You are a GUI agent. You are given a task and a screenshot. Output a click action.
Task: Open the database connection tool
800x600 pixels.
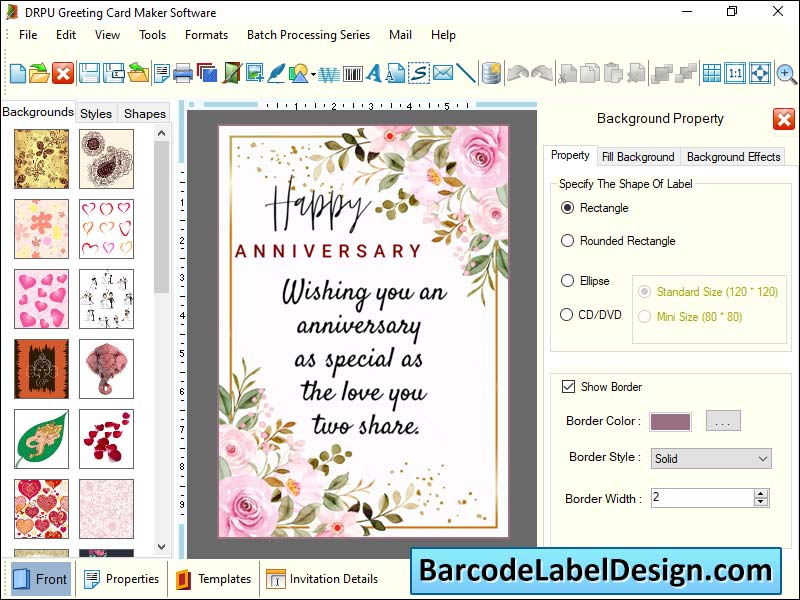(491, 72)
